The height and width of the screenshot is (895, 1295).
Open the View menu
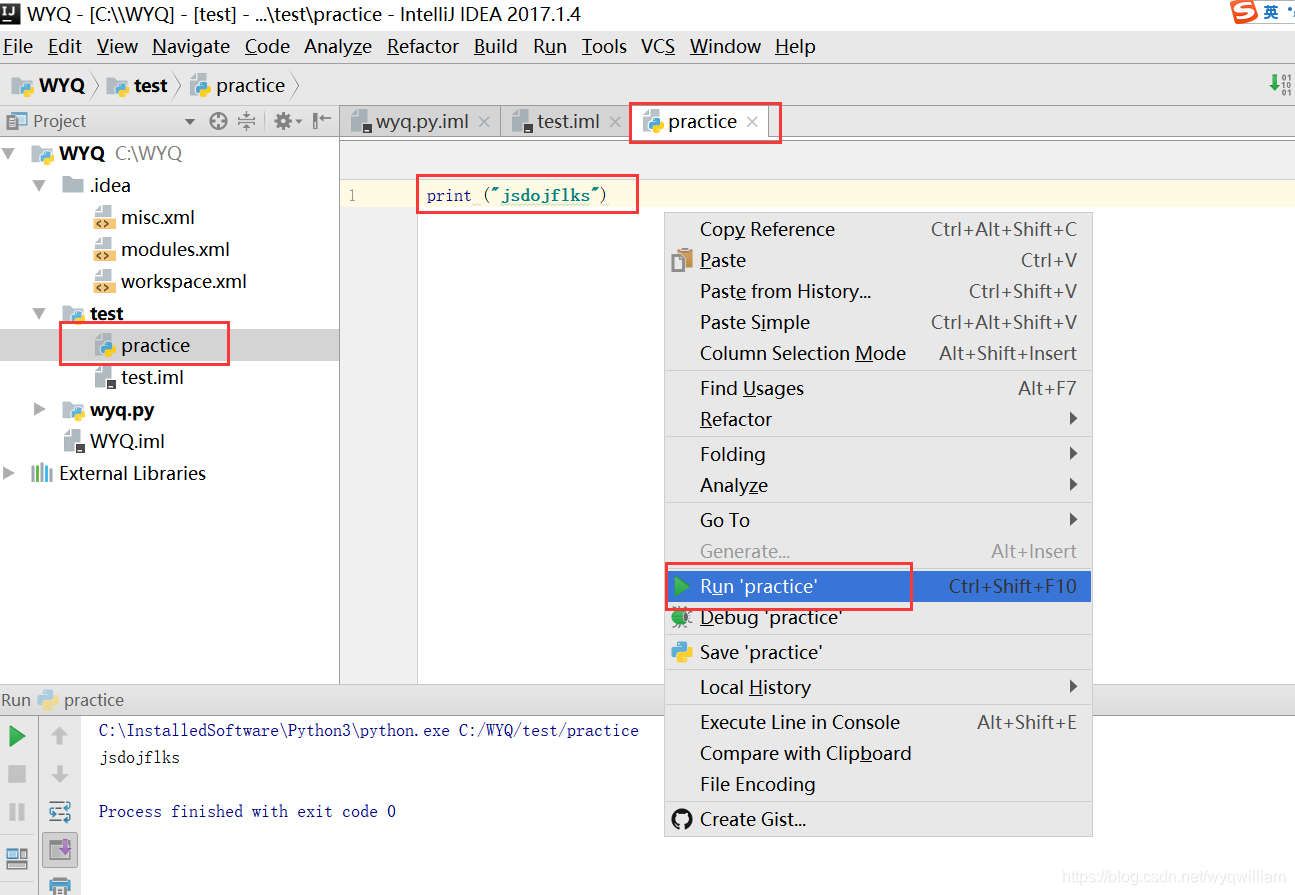coord(117,47)
